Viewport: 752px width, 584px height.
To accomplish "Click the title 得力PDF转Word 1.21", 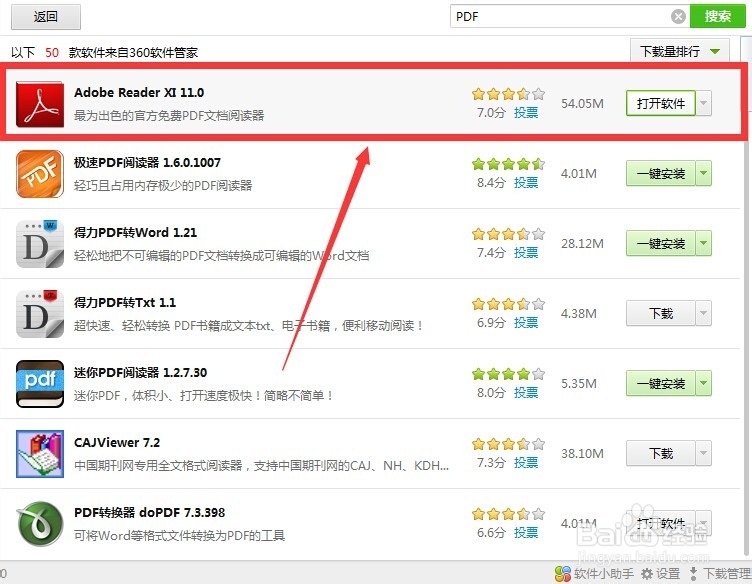I will click(x=135, y=233).
